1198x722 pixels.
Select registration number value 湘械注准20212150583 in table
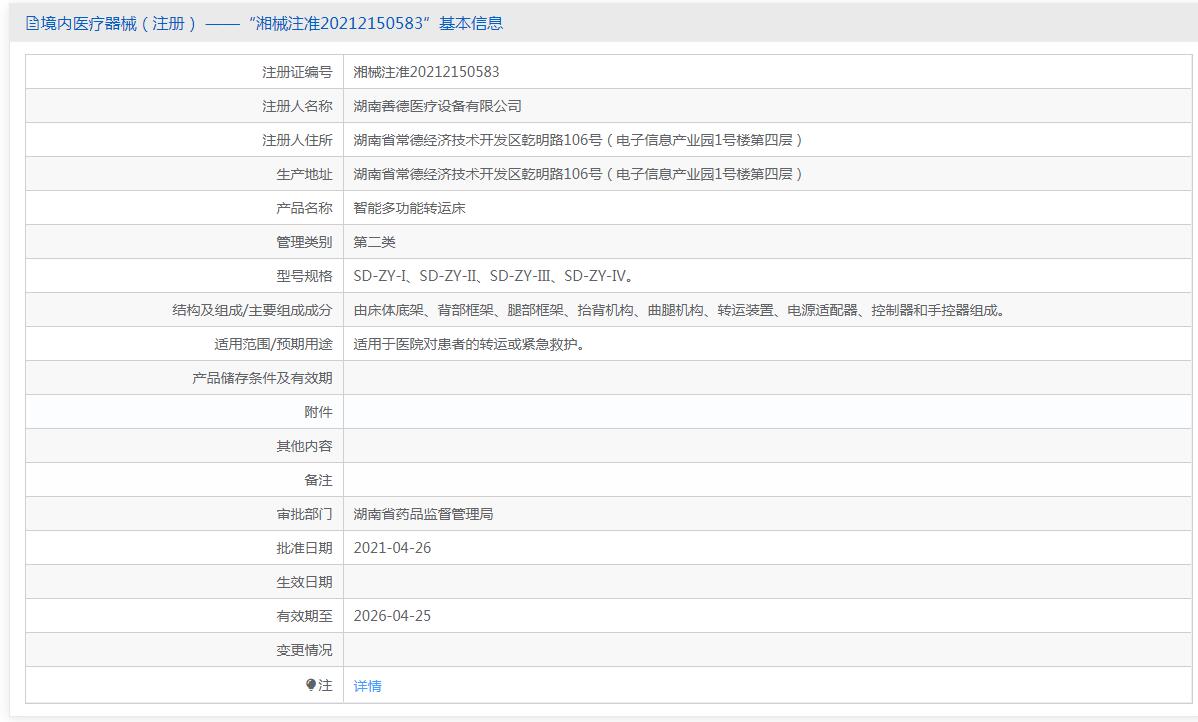[426, 72]
